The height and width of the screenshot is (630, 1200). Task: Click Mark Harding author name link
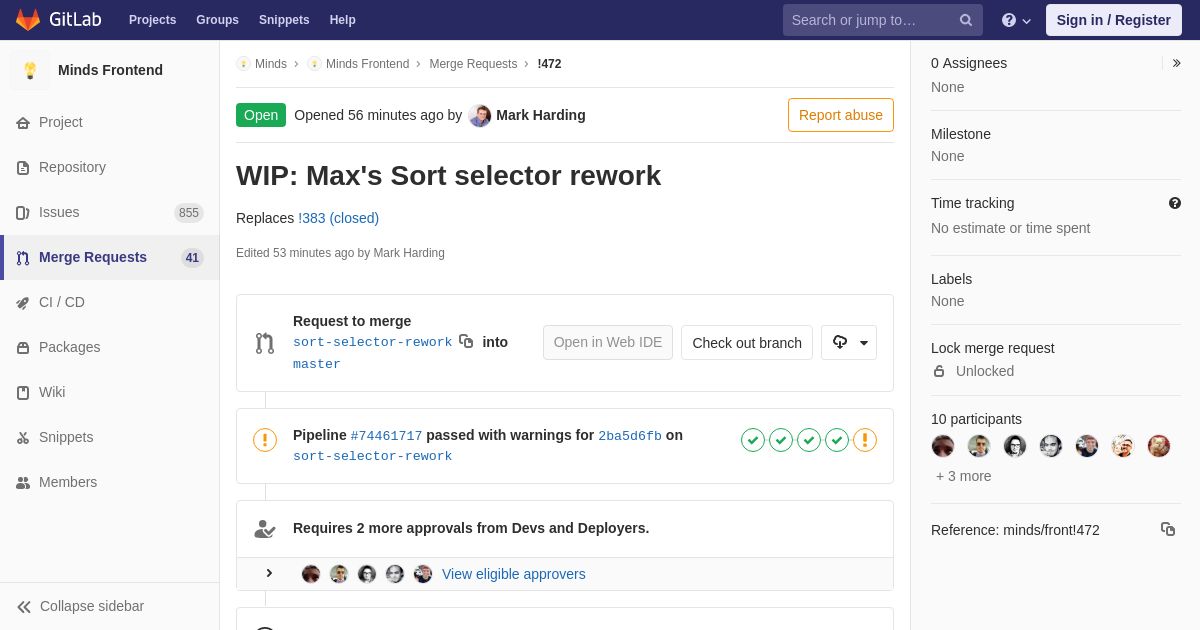pyautogui.click(x=541, y=115)
